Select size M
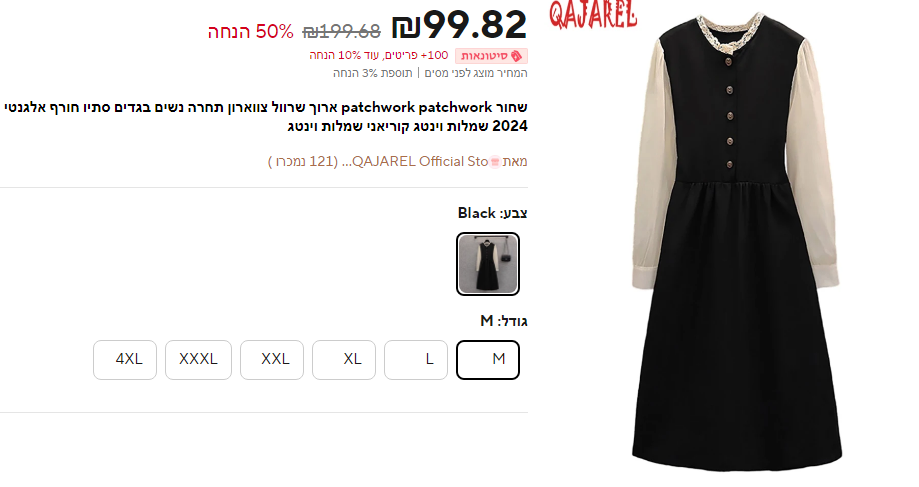 click(x=488, y=360)
